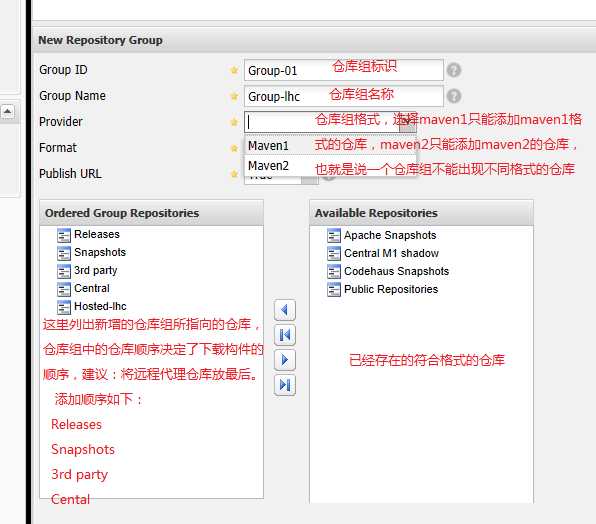Viewport: 596px width, 524px height.
Task: Click the move right arrow button
Action: tap(285, 360)
